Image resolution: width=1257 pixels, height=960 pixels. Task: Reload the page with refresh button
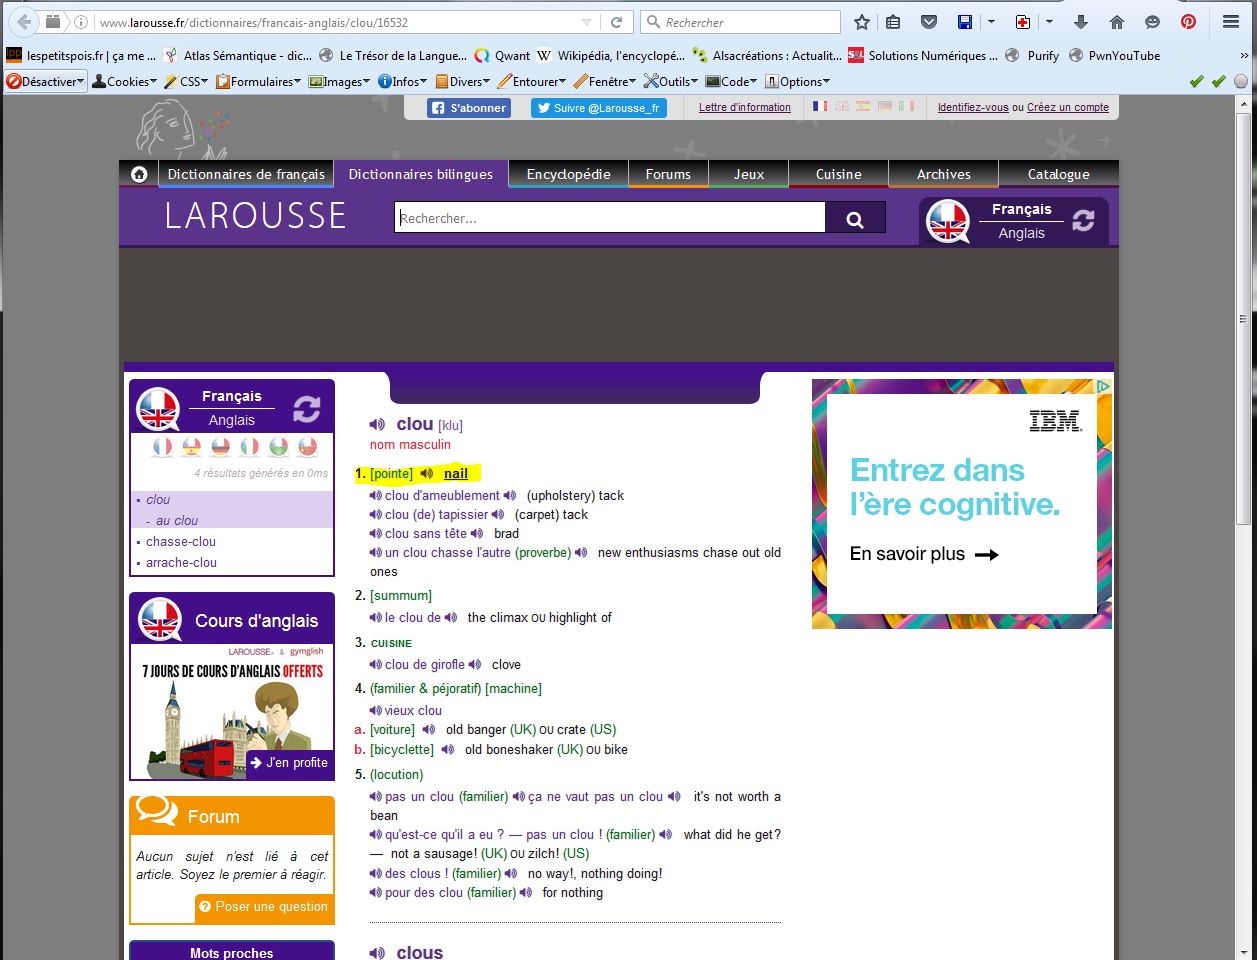click(x=617, y=22)
